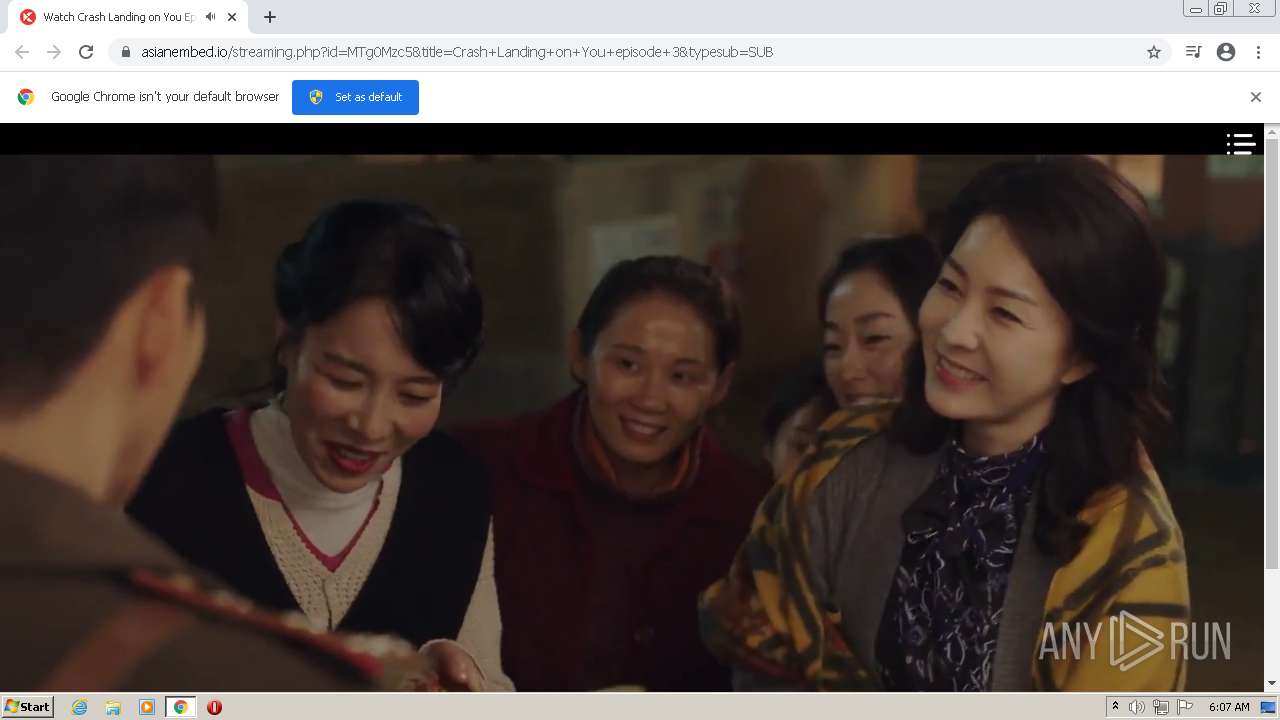Image resolution: width=1280 pixels, height=720 pixels.
Task: Launch Internet Explorer from taskbar
Action: pyautogui.click(x=80, y=707)
